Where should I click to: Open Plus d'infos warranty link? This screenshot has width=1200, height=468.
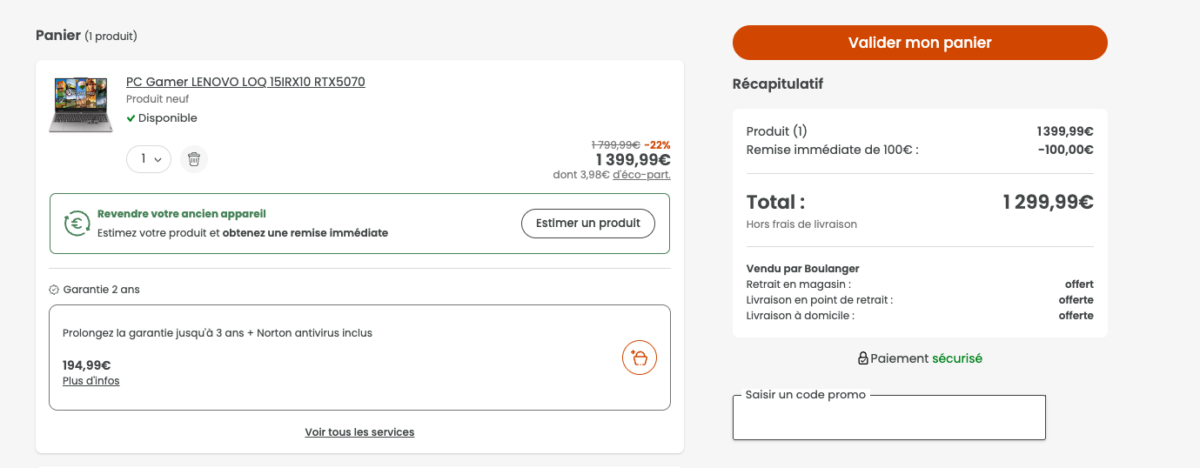(91, 381)
